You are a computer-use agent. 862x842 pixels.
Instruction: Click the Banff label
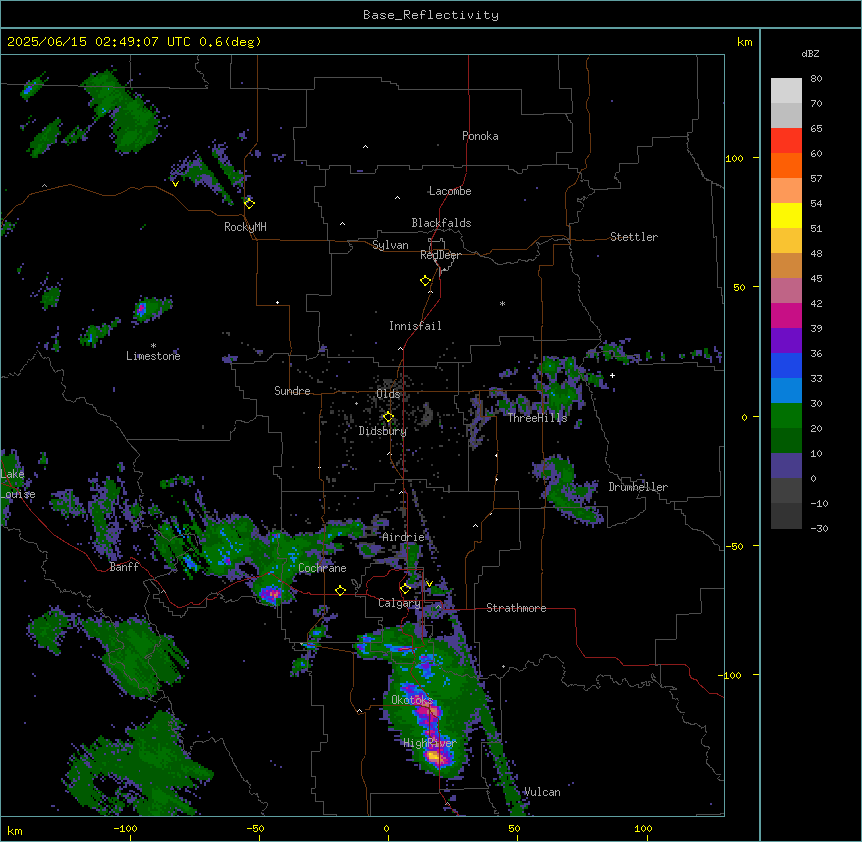pos(124,567)
